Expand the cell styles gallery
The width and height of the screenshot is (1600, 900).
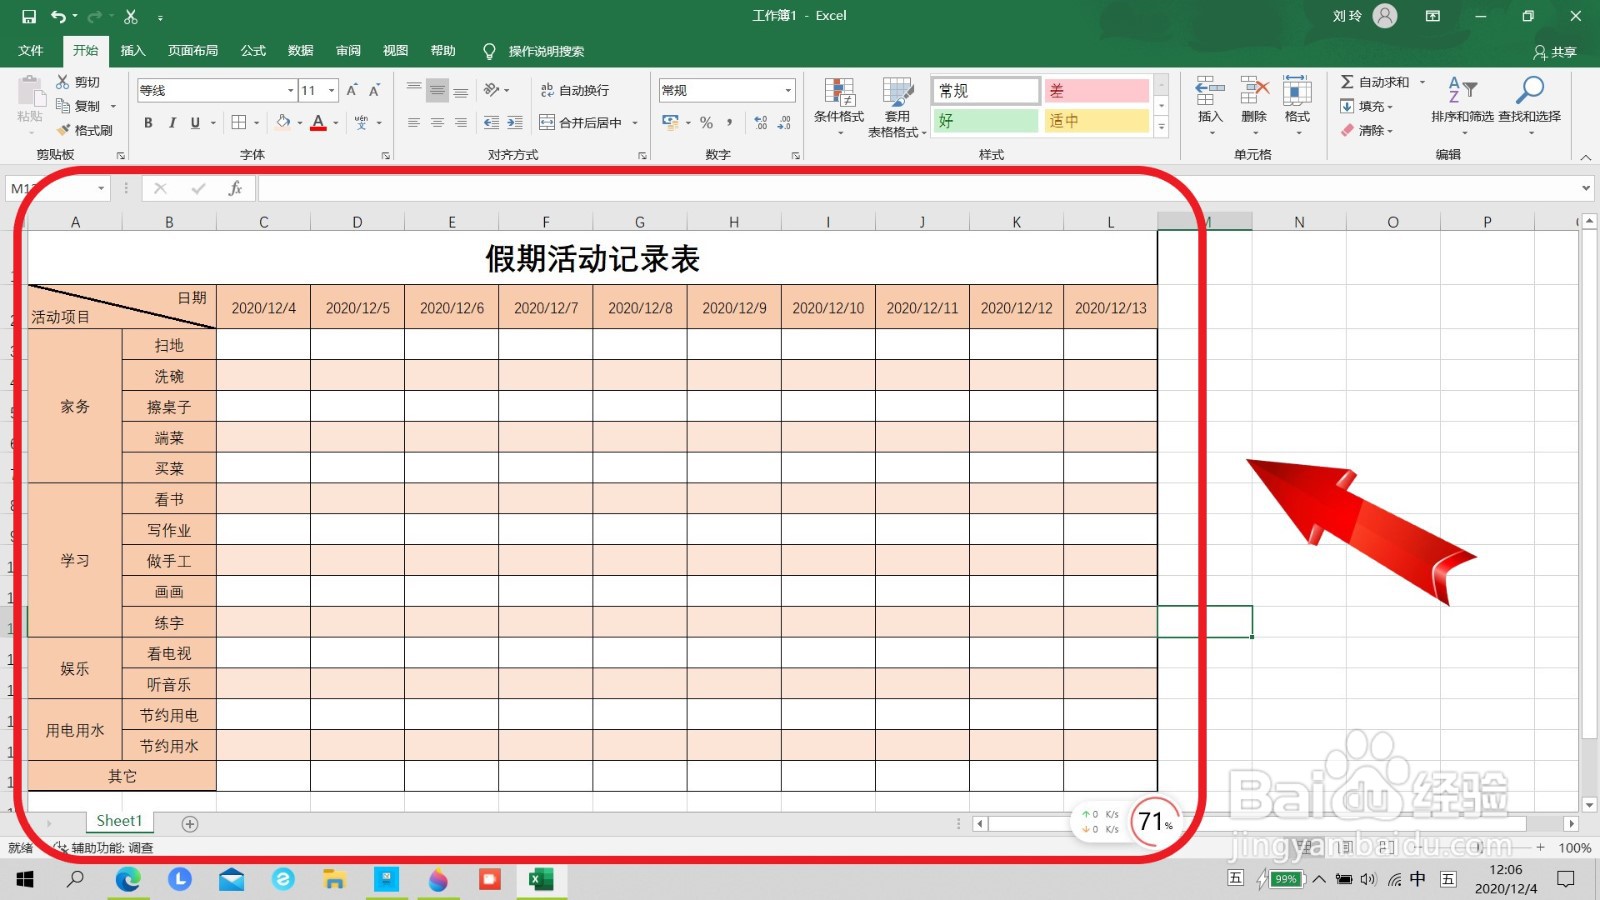[x=1161, y=126]
